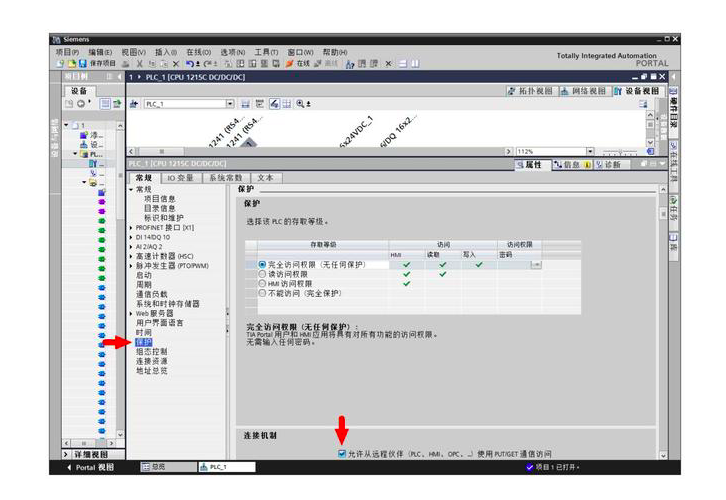This screenshot has height=500, width=726.
Task: Click the show module labels icon beside PLC_1 dropdown
Action: click(246, 104)
